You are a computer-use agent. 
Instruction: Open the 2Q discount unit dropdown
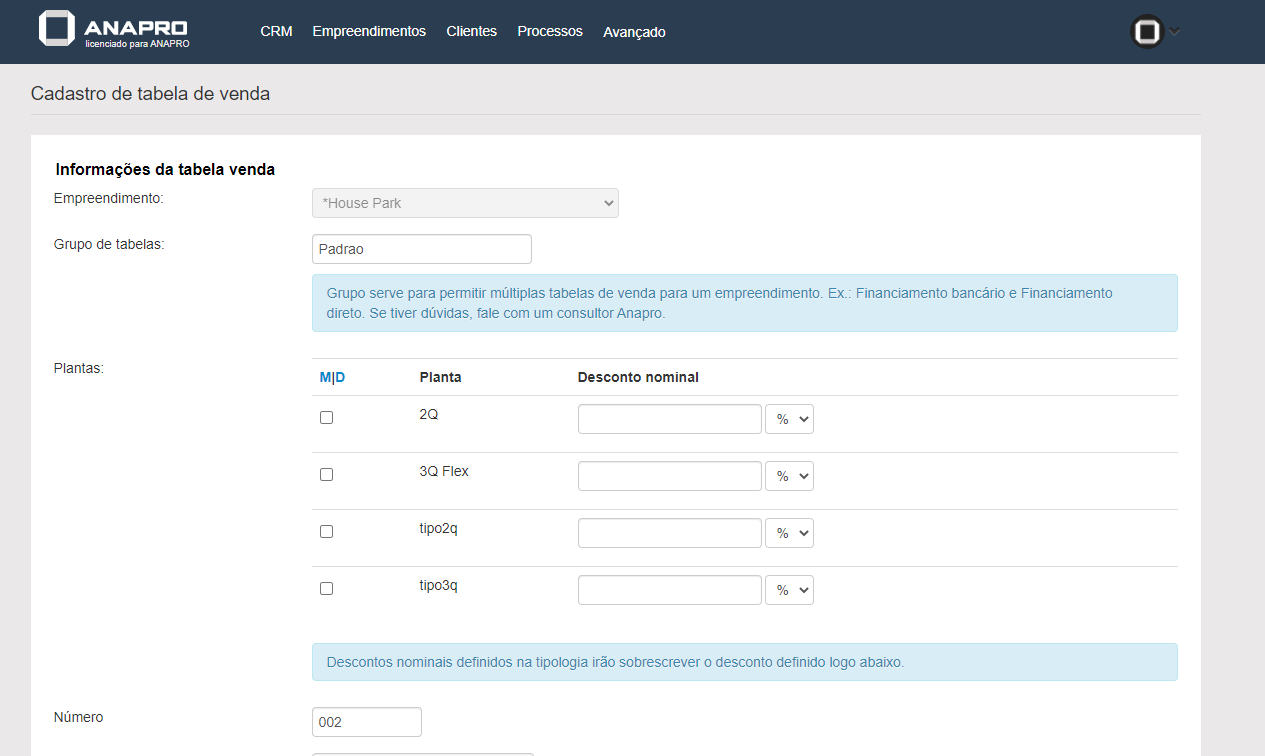click(x=789, y=419)
